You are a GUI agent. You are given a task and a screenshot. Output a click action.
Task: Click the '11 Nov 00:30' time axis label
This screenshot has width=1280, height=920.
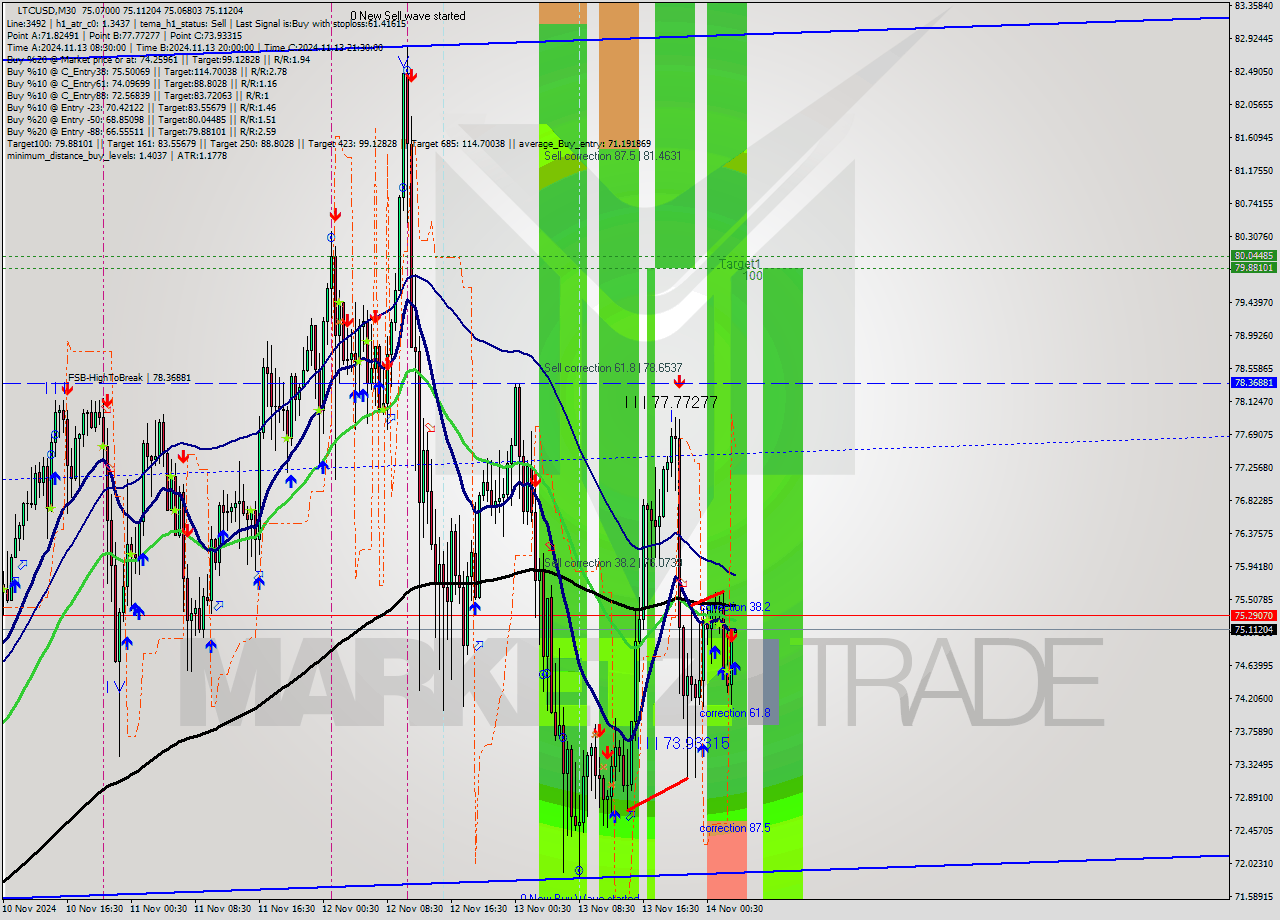[159, 909]
